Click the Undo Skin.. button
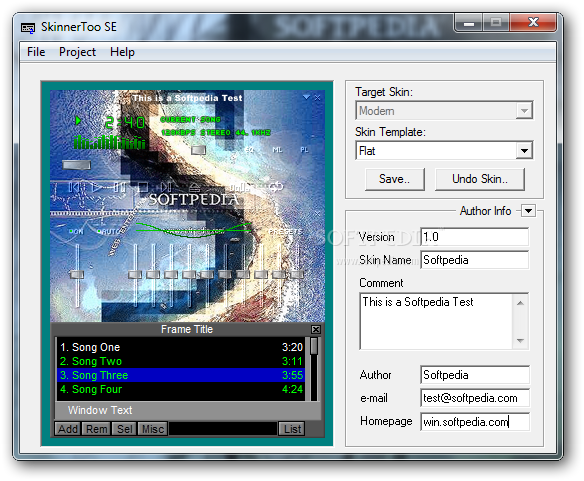Image resolution: width=584 pixels, height=481 pixels. coord(480,179)
